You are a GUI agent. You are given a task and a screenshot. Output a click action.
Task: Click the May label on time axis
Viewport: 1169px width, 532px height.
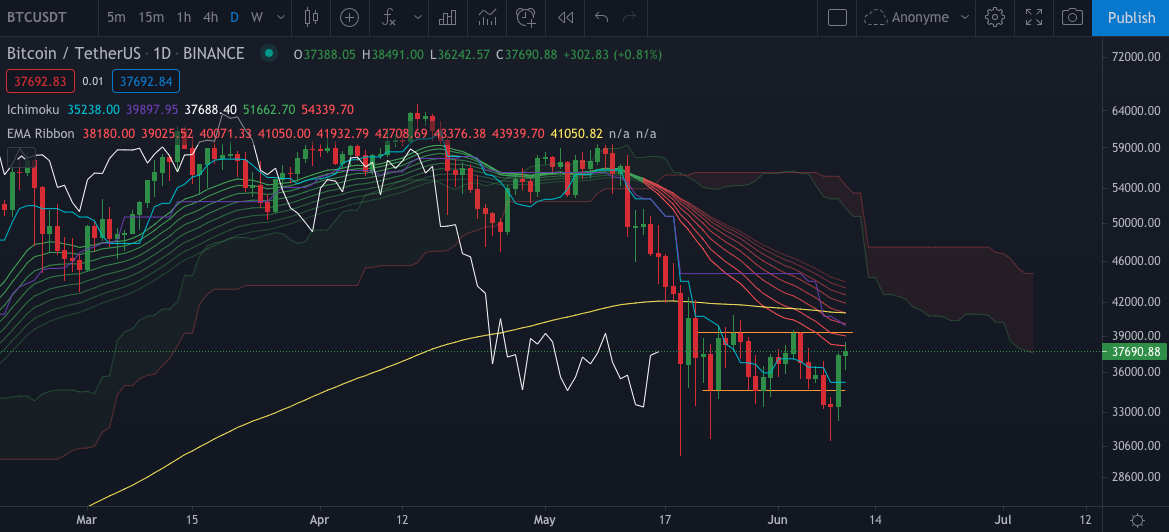point(545,519)
